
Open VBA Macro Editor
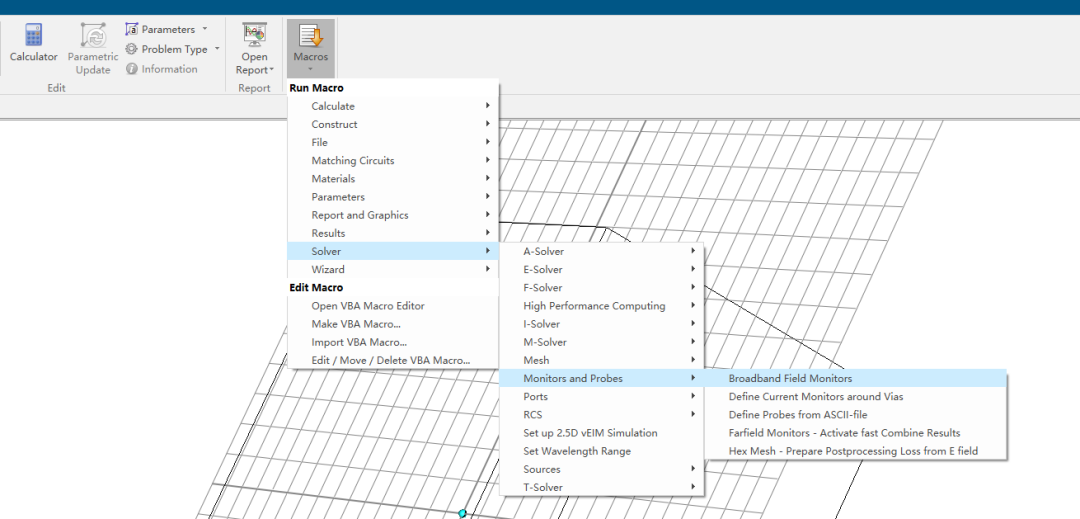click(367, 306)
